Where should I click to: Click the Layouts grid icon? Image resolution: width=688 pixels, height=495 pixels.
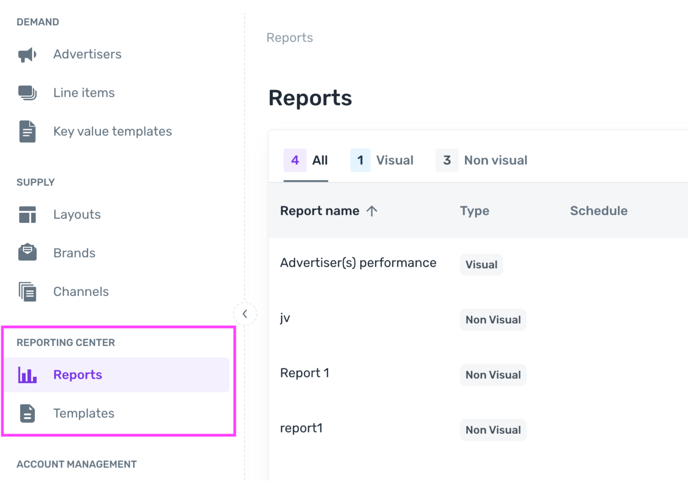[27, 215]
